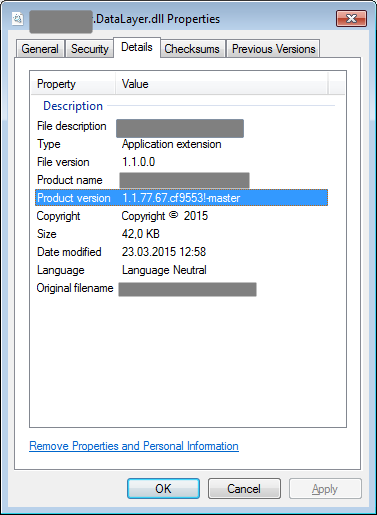The height and width of the screenshot is (515, 377).
Task: Select the File version row label
Action: (63, 162)
